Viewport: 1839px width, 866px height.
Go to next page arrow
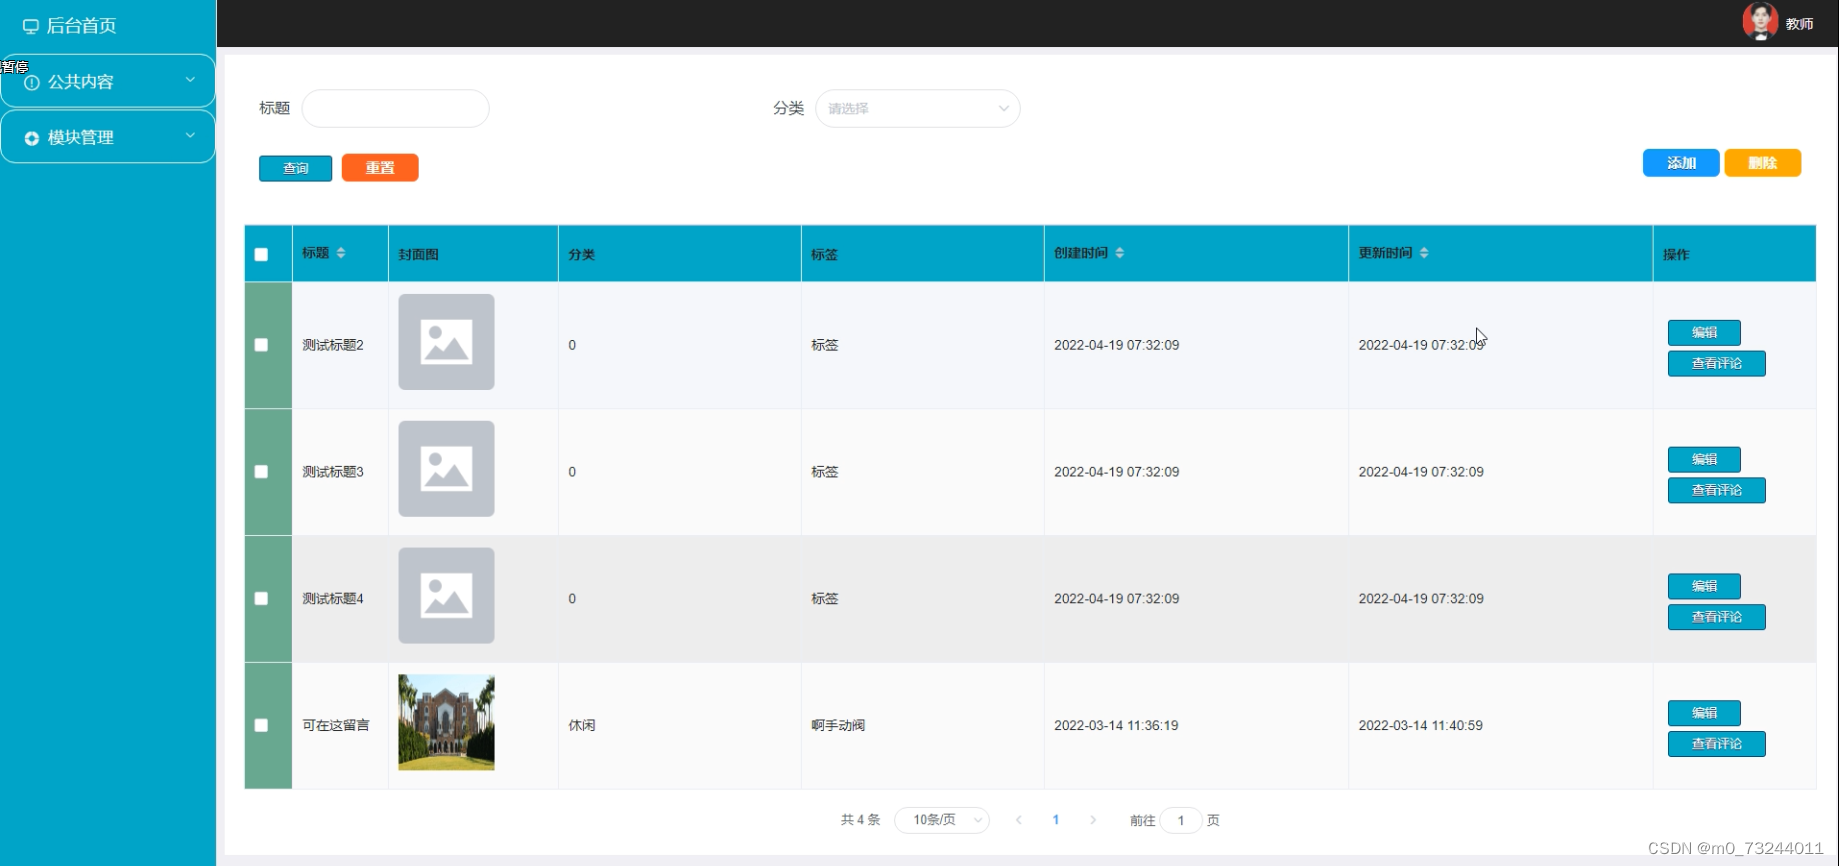[1093, 820]
